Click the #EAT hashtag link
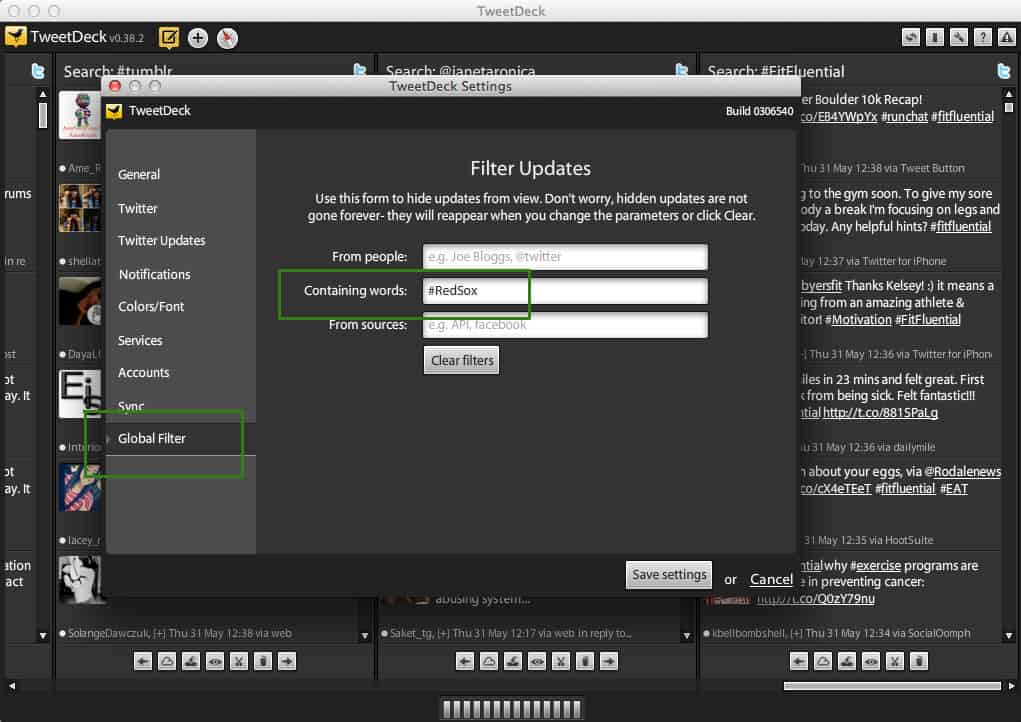This screenshot has height=722, width=1021. click(954, 488)
